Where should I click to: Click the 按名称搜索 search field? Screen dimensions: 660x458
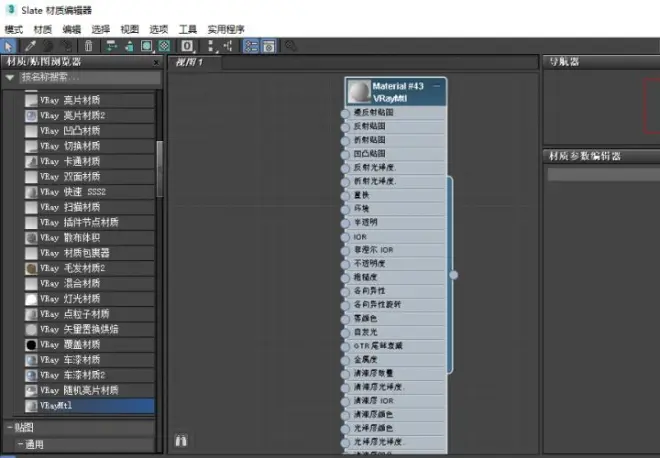(x=90, y=77)
